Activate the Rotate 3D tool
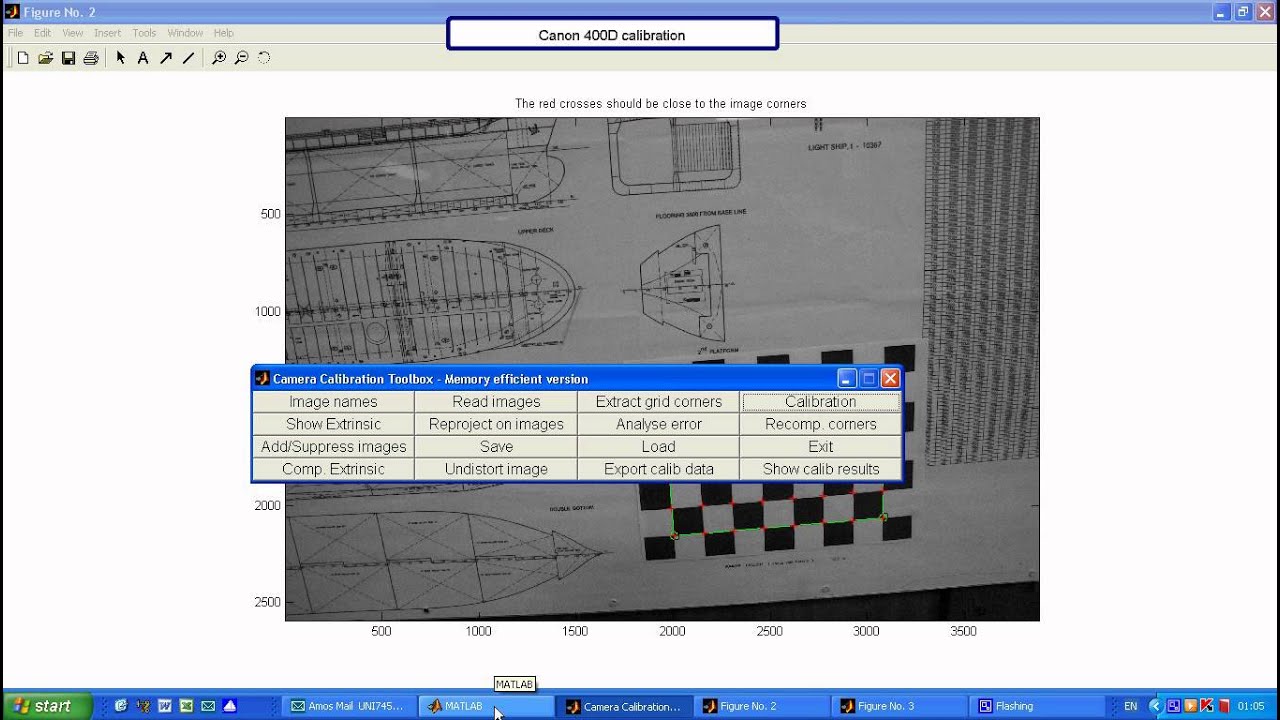This screenshot has height=720, width=1280. tap(264, 58)
